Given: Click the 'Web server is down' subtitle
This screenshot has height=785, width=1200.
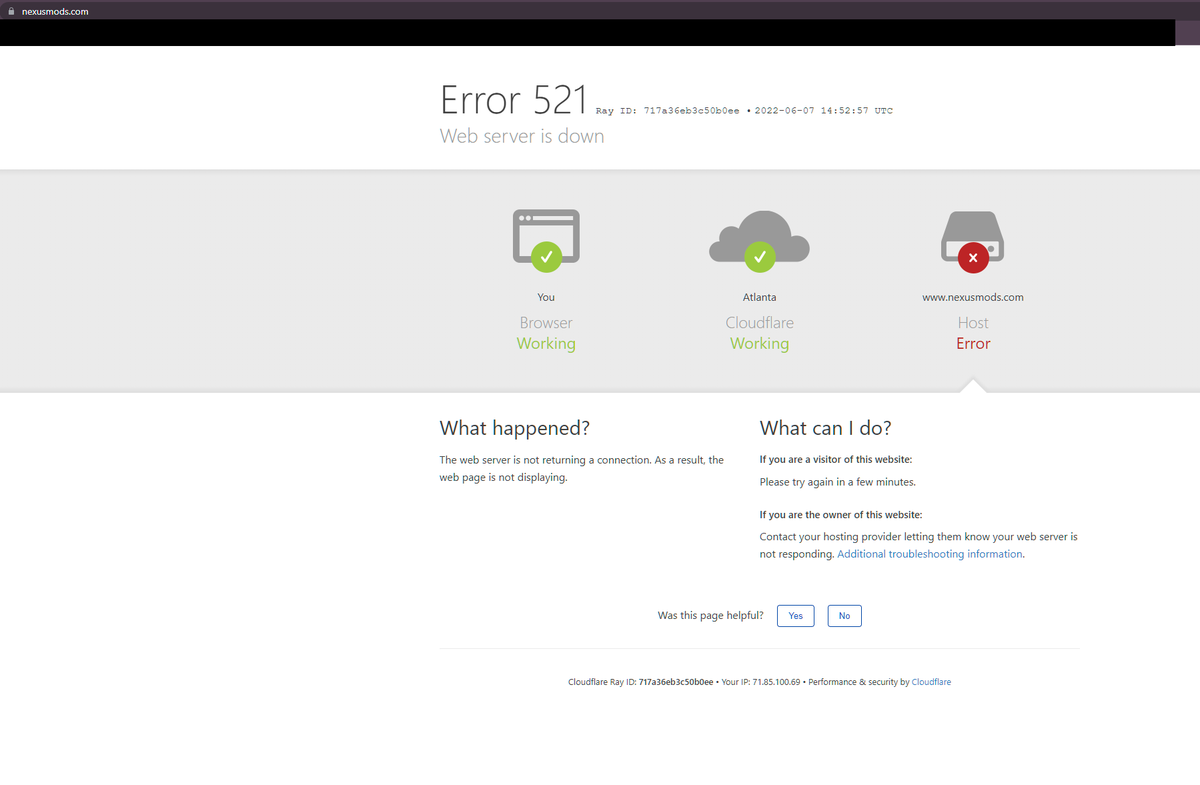Looking at the screenshot, I should pyautogui.click(x=522, y=136).
